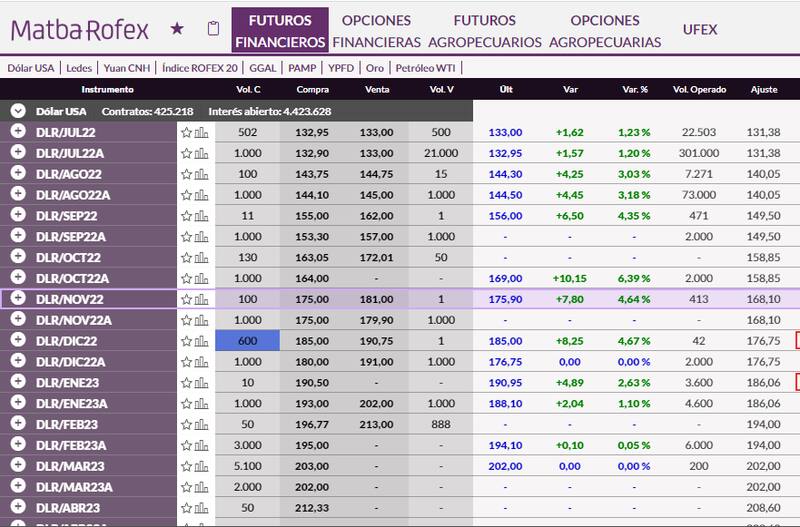This screenshot has height=527, width=800.
Task: Go to the Petróleo WTI filter link
Action: click(427, 68)
